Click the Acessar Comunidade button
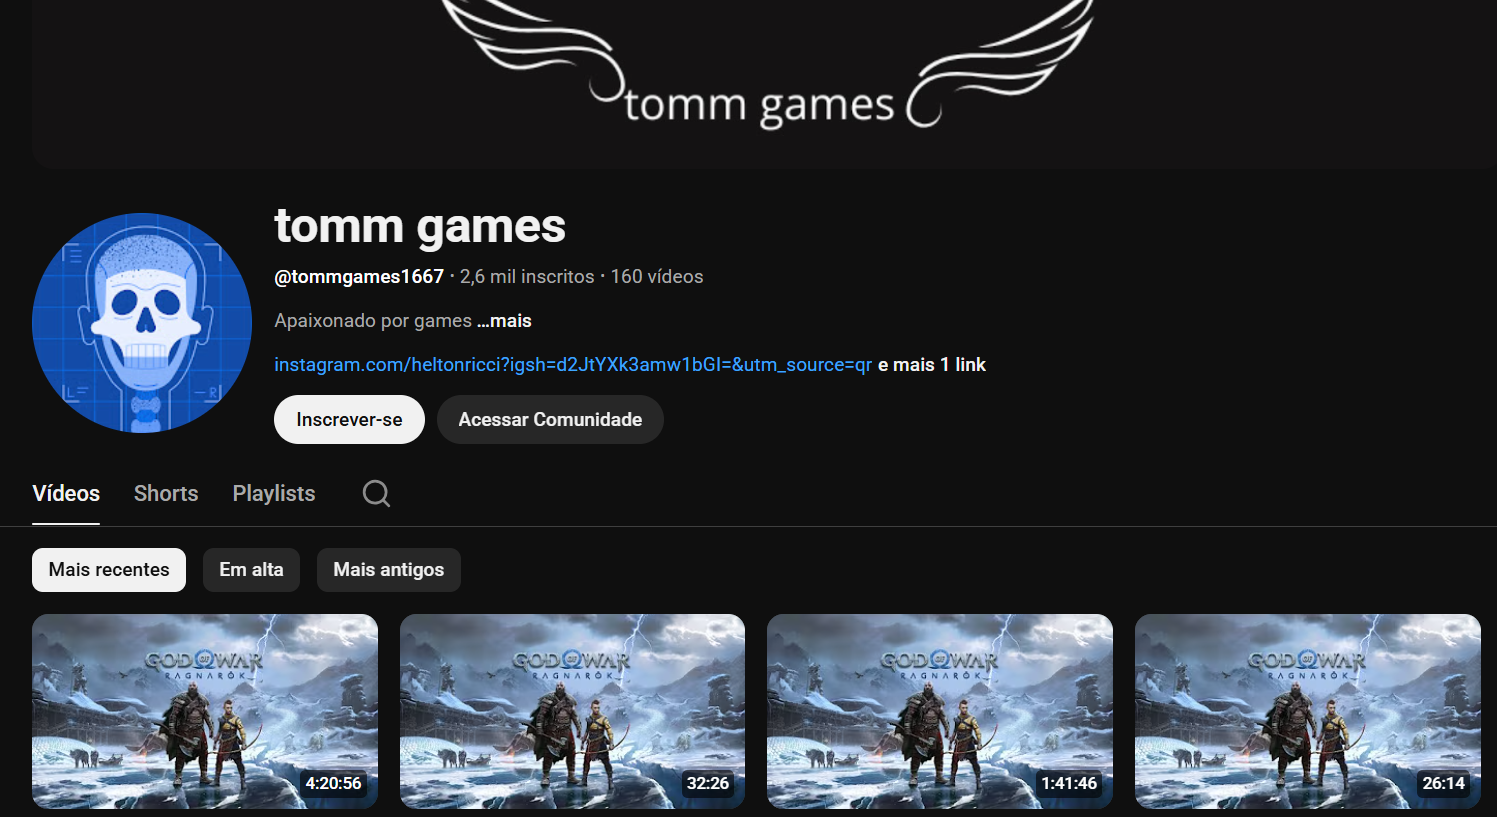 click(550, 420)
